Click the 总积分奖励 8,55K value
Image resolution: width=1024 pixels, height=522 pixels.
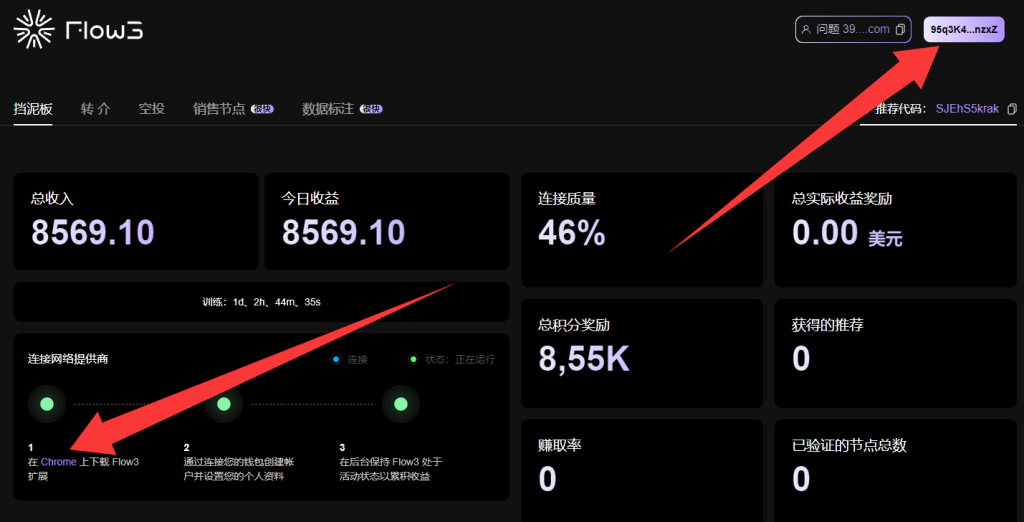click(584, 358)
